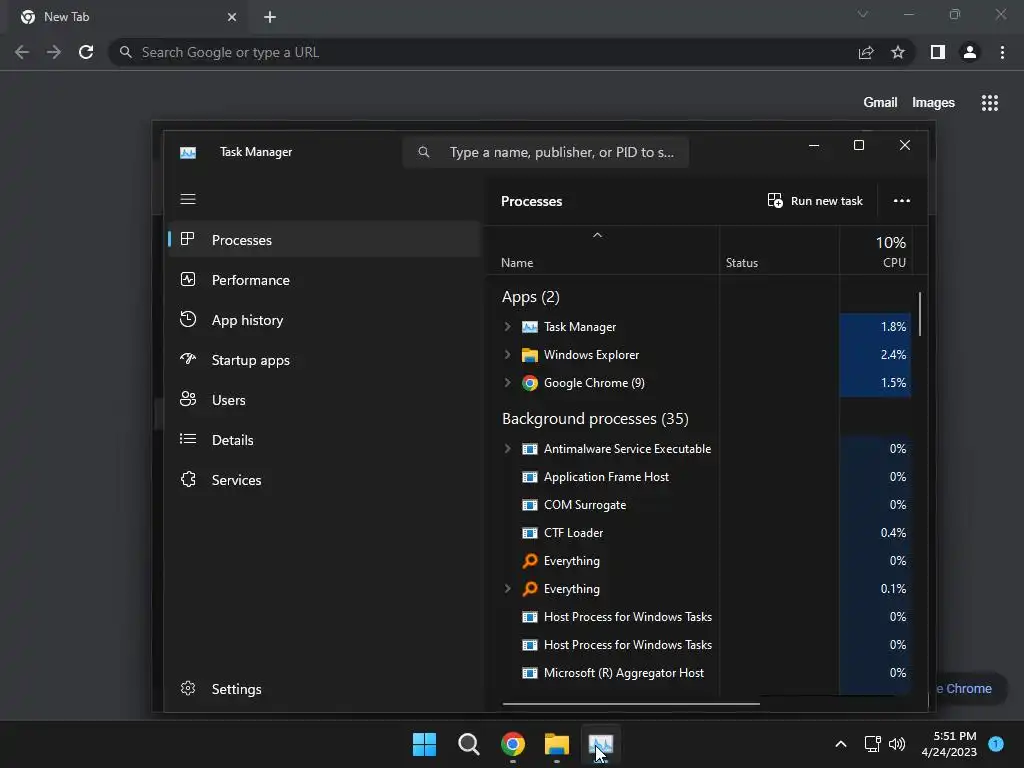Open File Explorer from the taskbar
This screenshot has height=768, width=1024.
[557, 744]
